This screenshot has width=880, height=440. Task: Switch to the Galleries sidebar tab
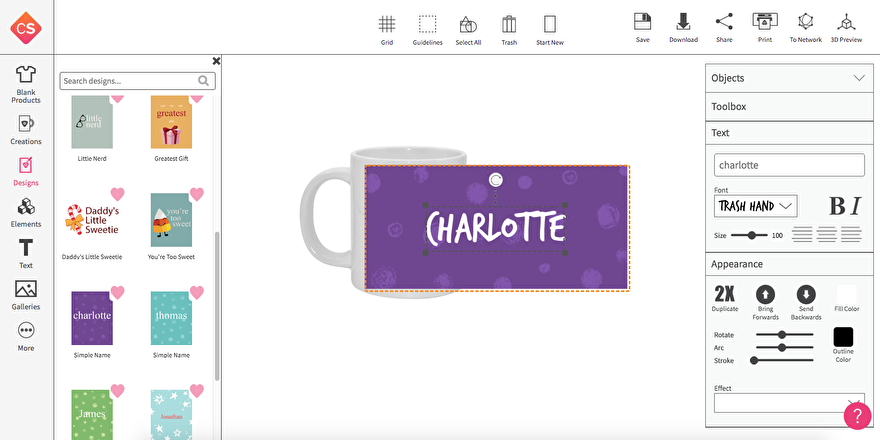pyautogui.click(x=26, y=294)
